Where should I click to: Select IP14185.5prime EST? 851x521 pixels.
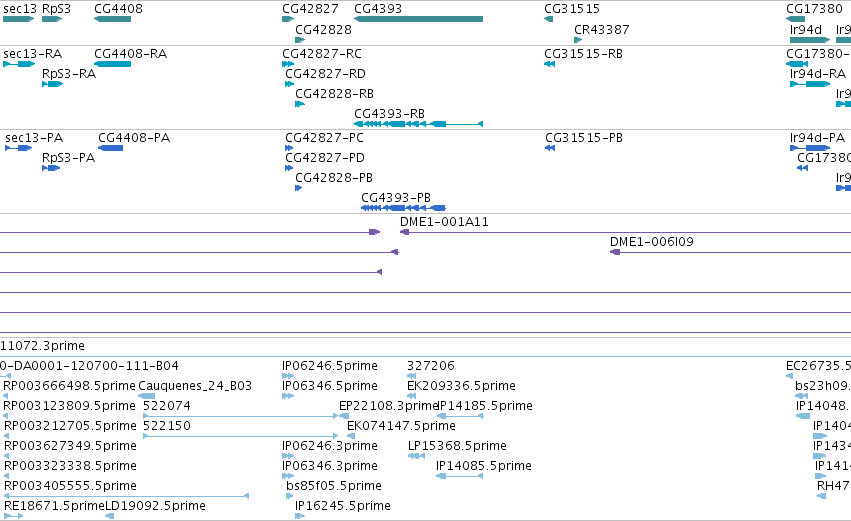click(x=485, y=406)
